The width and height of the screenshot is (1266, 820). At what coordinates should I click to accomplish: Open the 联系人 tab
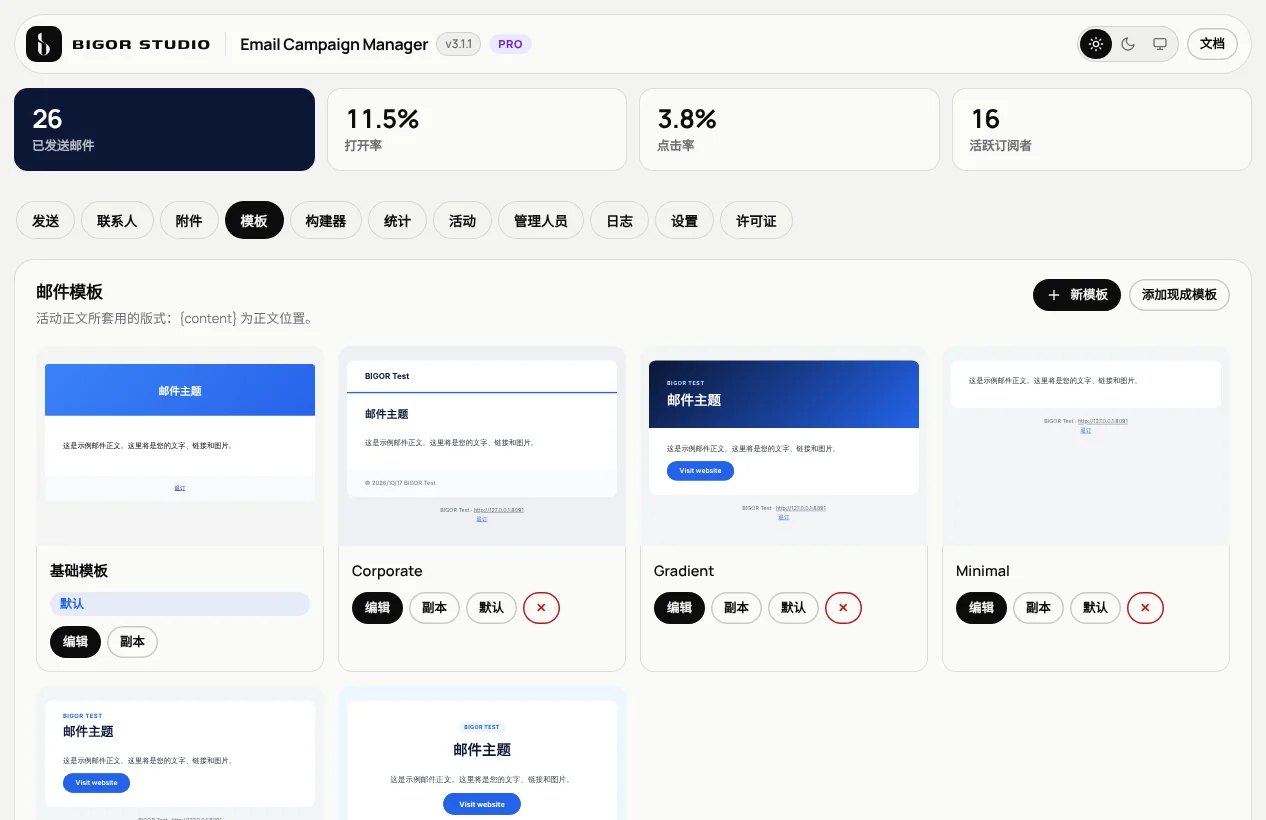click(117, 221)
